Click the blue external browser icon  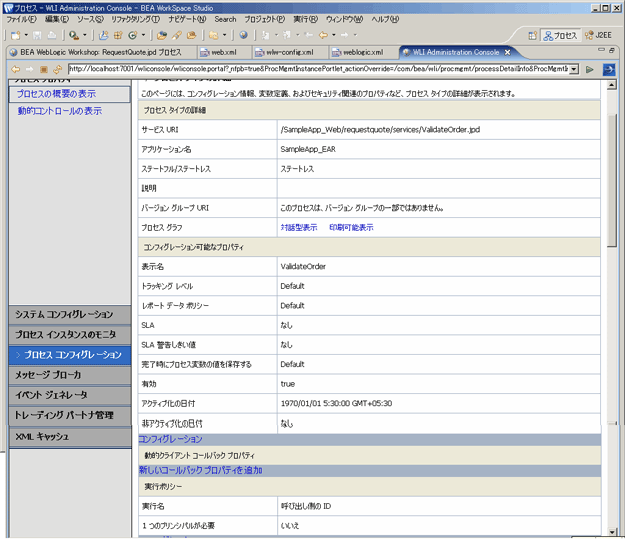[x=609, y=69]
